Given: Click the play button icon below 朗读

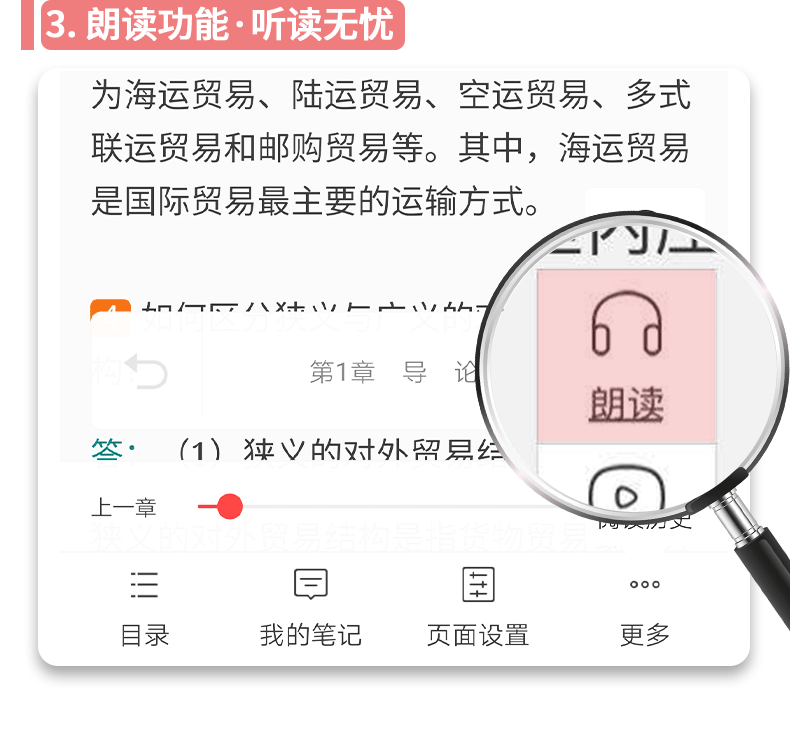Looking at the screenshot, I should (627, 490).
